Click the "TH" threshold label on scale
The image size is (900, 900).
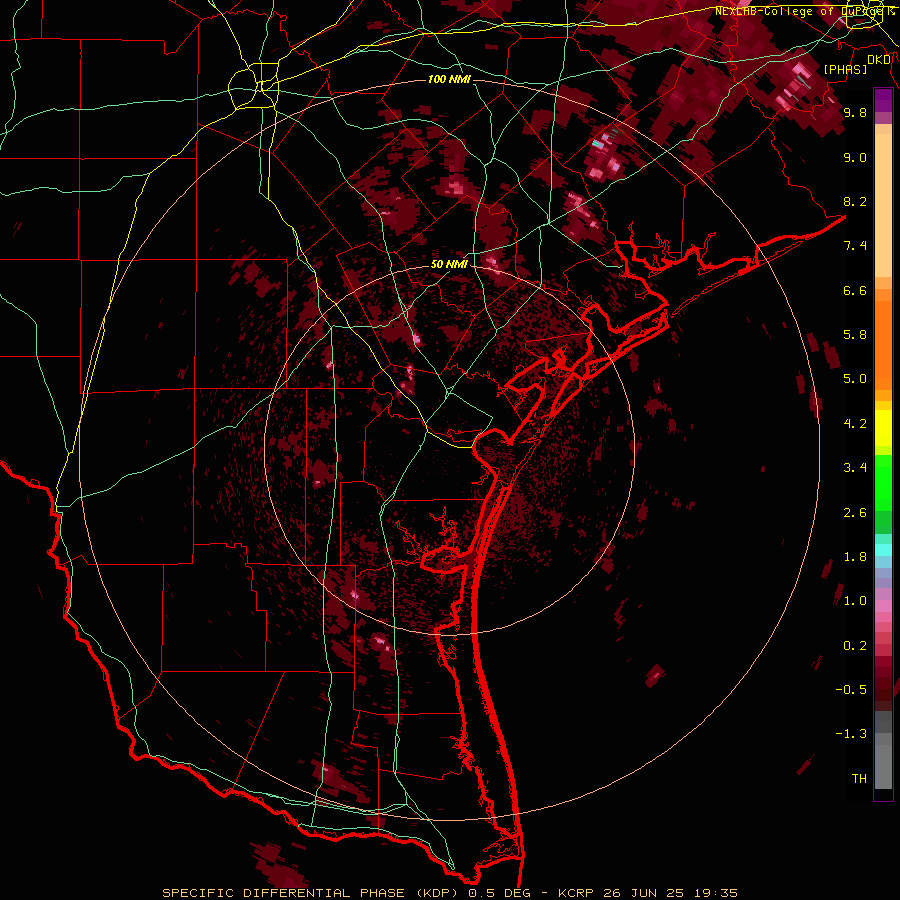pyautogui.click(x=859, y=779)
